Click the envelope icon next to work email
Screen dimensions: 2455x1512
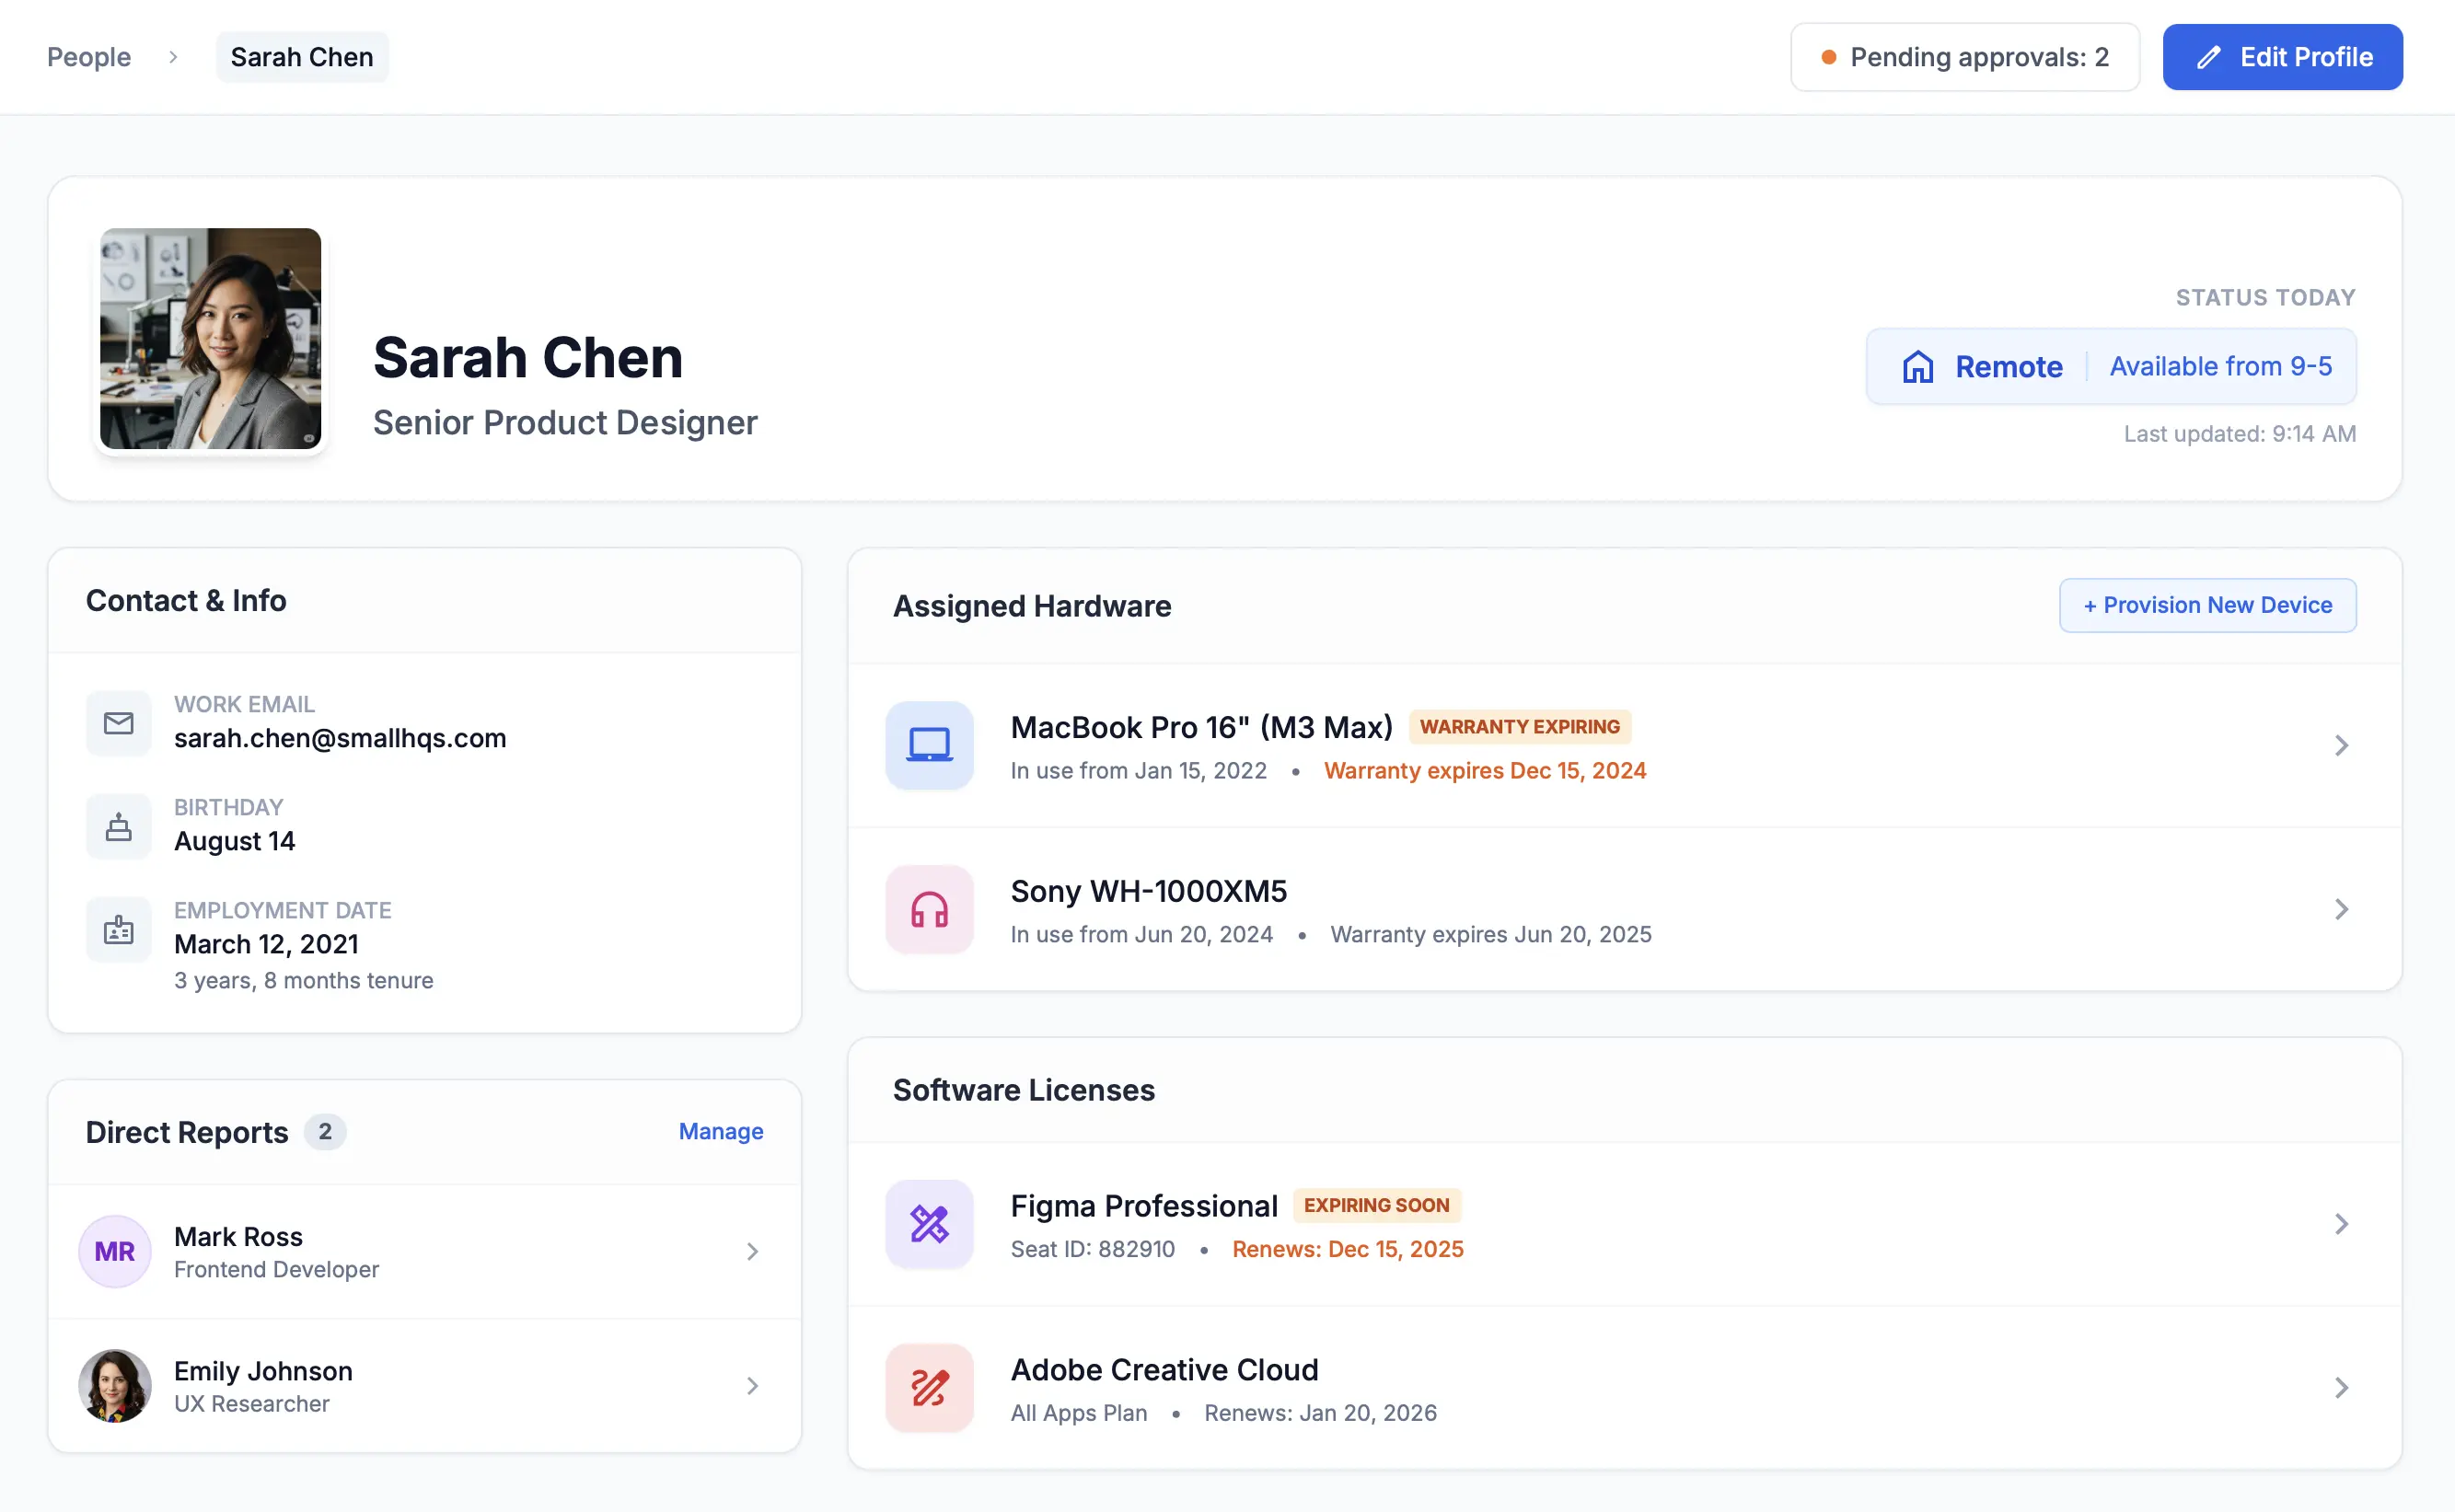pyautogui.click(x=118, y=723)
